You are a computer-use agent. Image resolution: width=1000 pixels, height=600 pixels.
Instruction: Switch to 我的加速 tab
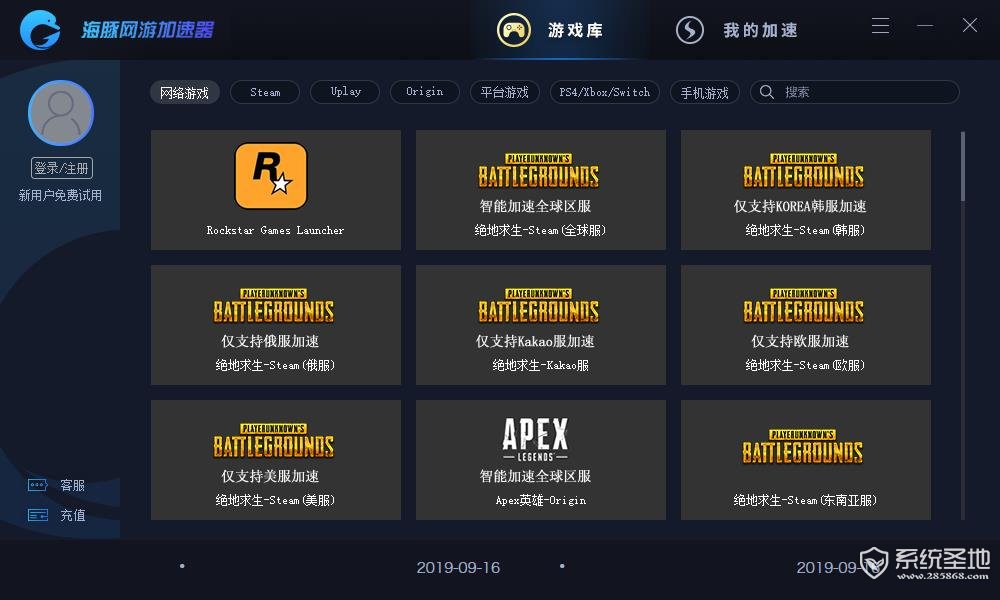click(737, 30)
